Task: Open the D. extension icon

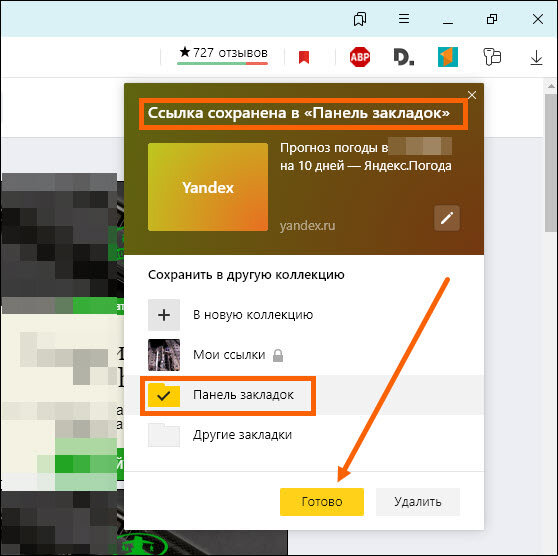Action: 404,57
